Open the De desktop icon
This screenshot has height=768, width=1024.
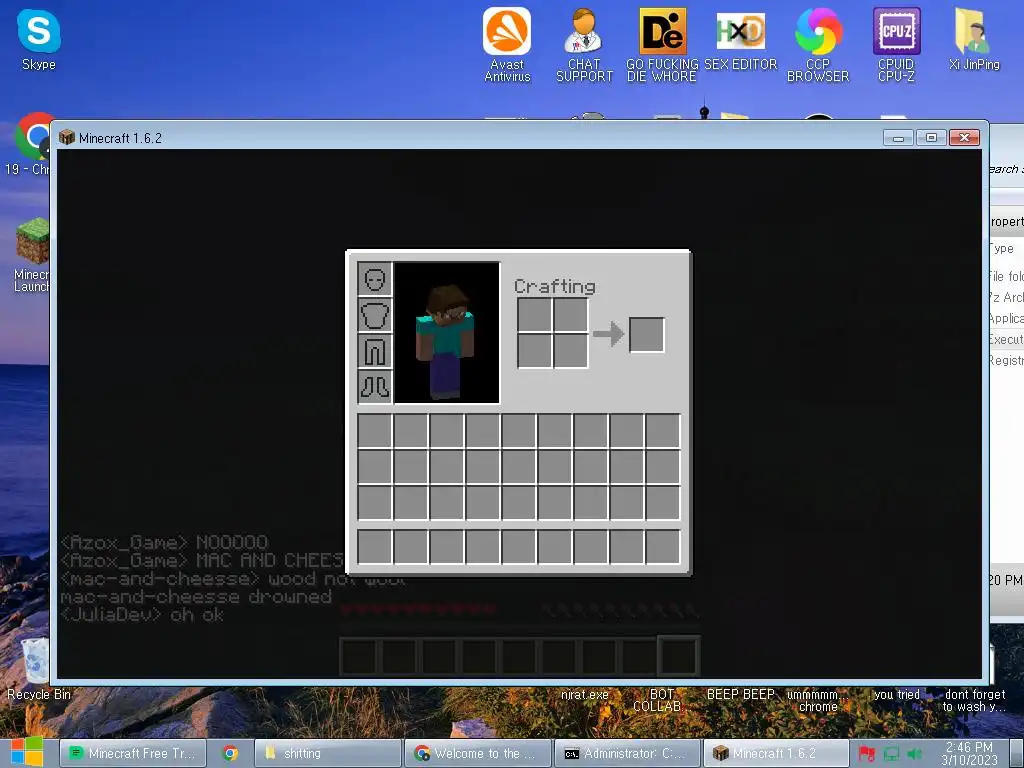coord(662,44)
